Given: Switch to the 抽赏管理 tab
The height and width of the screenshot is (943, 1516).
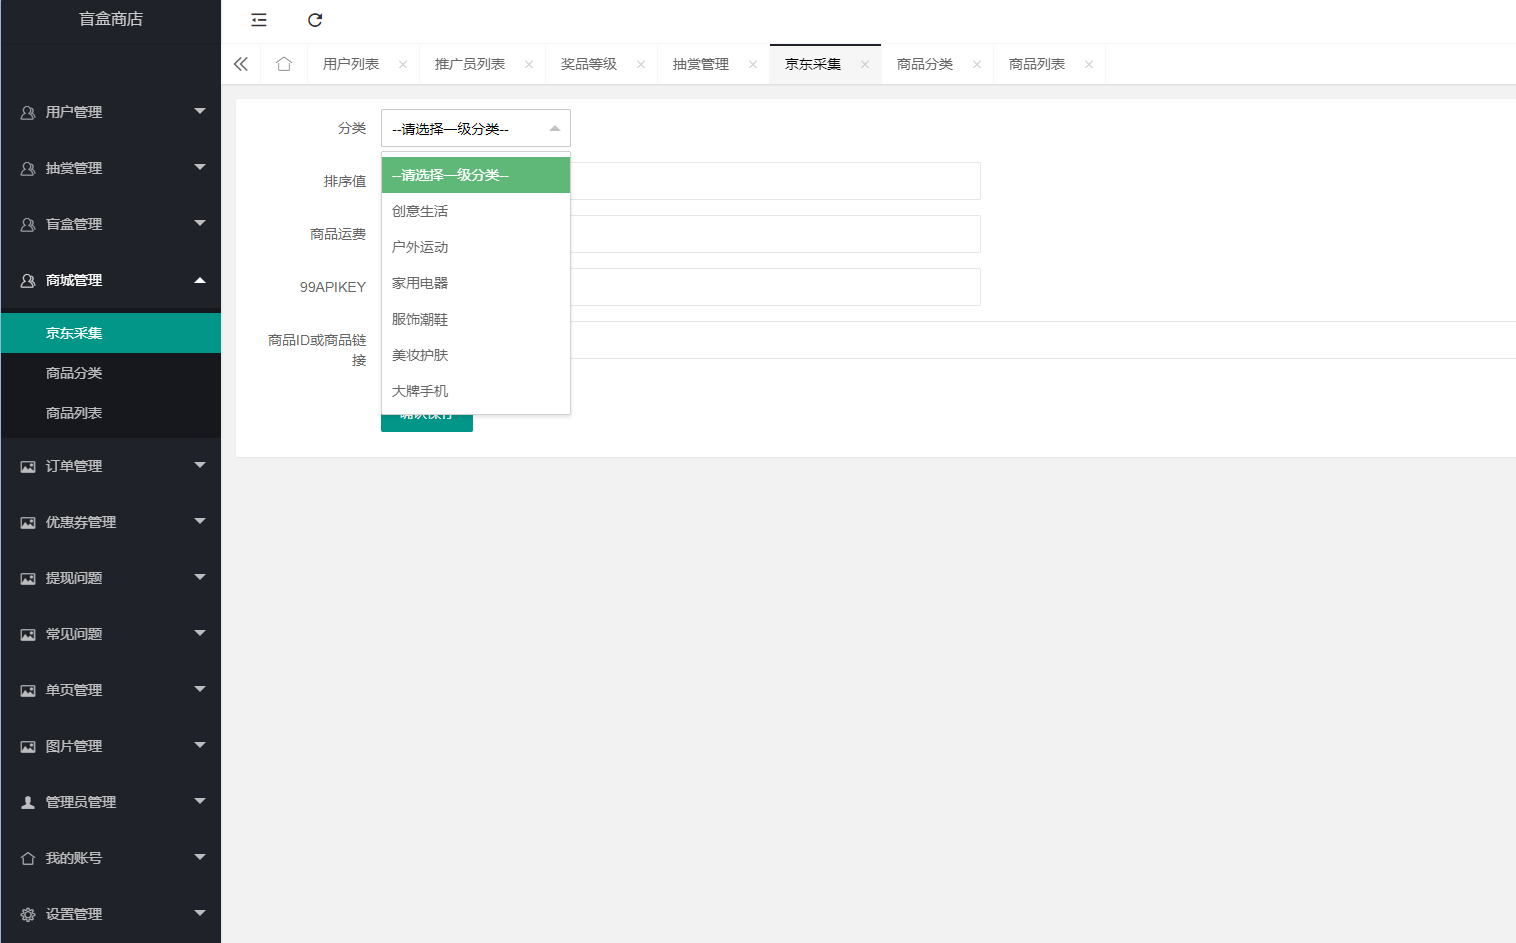Looking at the screenshot, I should (x=701, y=64).
